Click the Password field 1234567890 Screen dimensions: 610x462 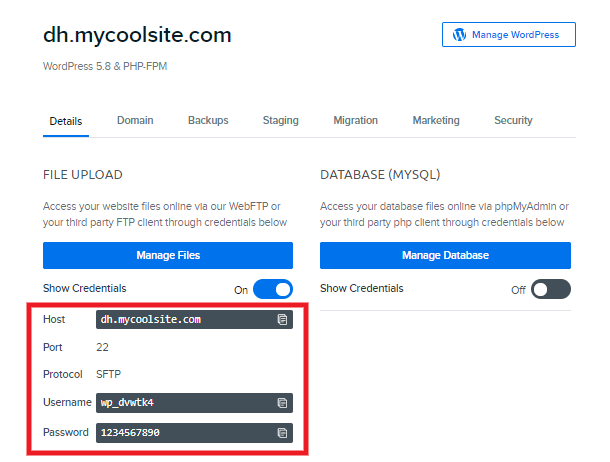coord(195,432)
